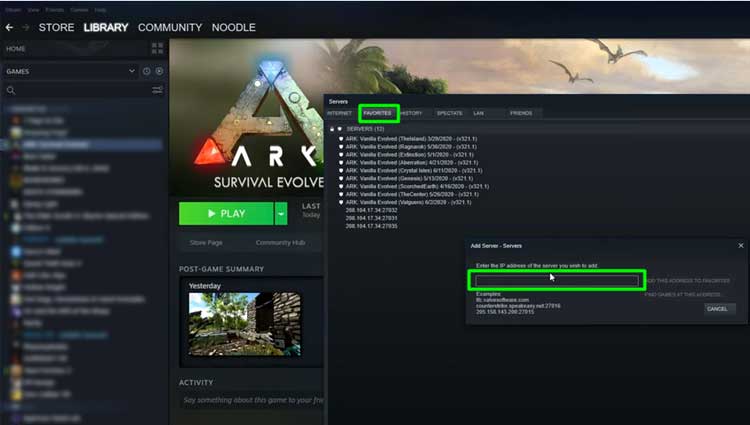Select the ScorchedEarth server row

tap(417, 186)
